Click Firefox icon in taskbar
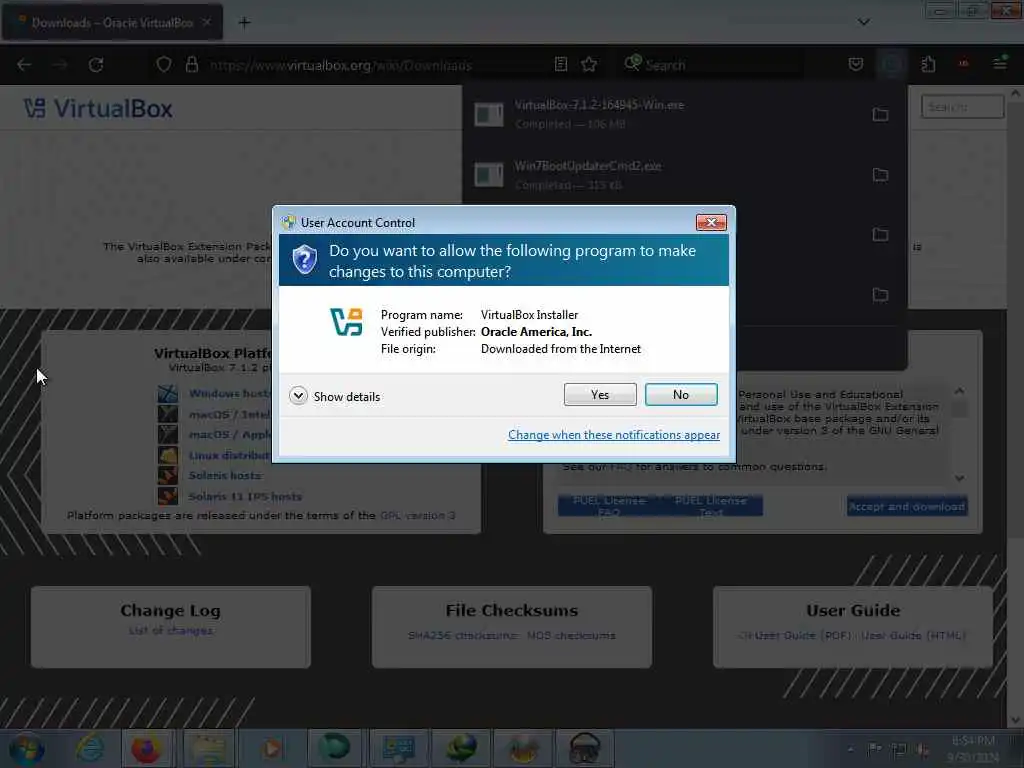This screenshot has width=1024, height=768. point(146,748)
